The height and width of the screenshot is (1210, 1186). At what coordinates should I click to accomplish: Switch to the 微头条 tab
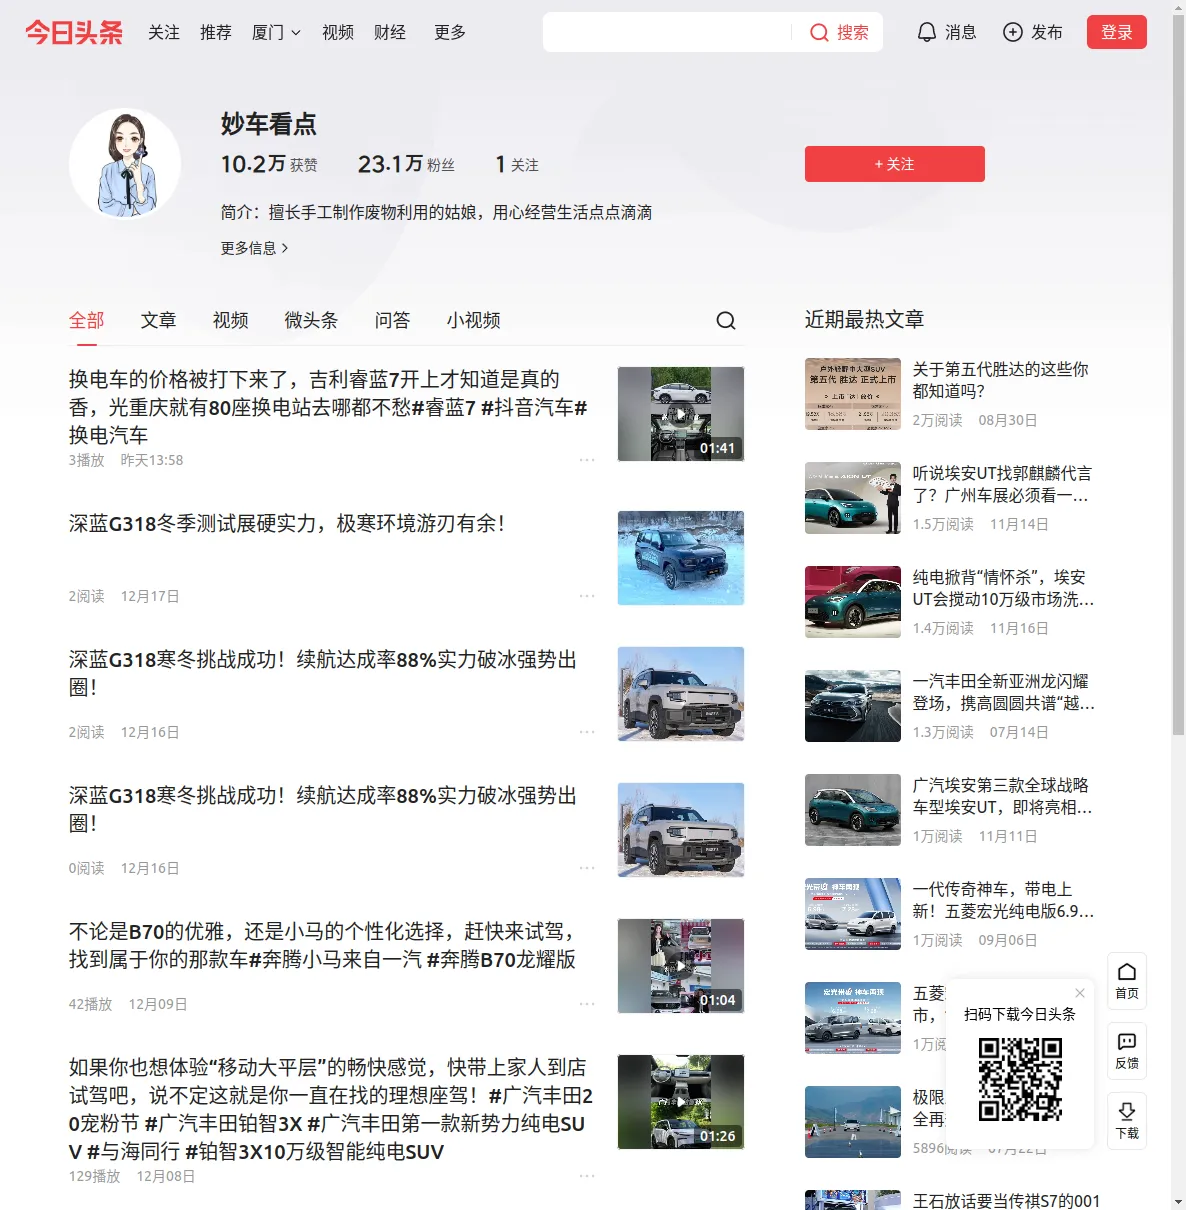pyautogui.click(x=312, y=320)
